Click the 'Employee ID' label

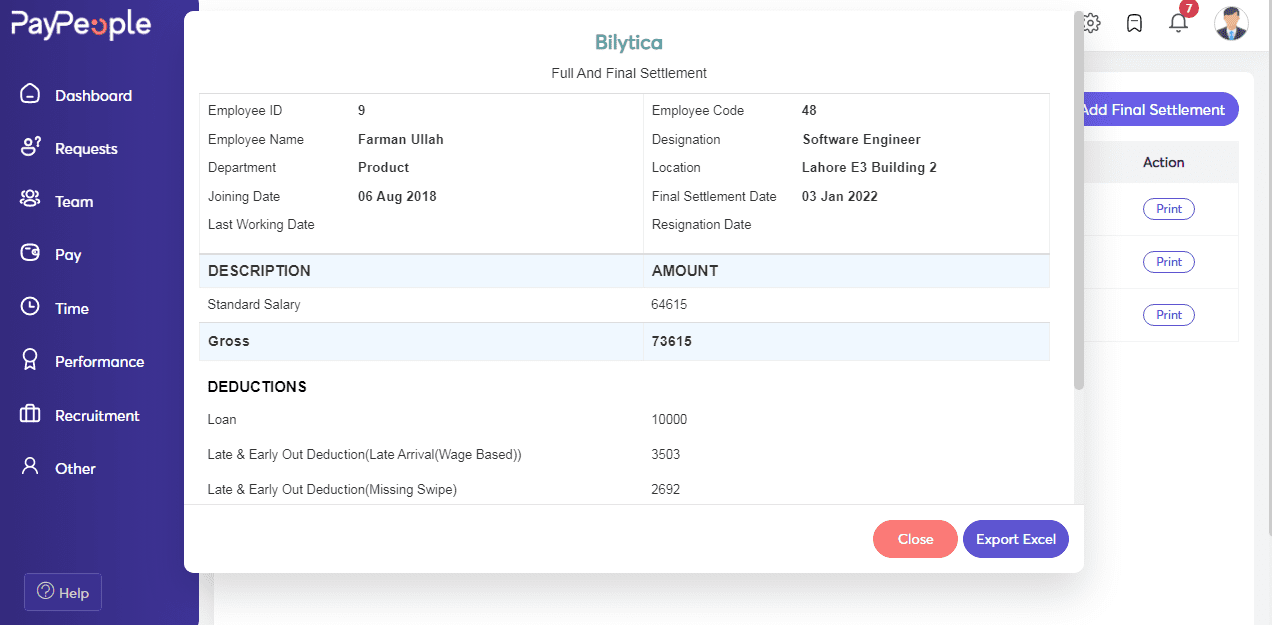[x=245, y=110]
